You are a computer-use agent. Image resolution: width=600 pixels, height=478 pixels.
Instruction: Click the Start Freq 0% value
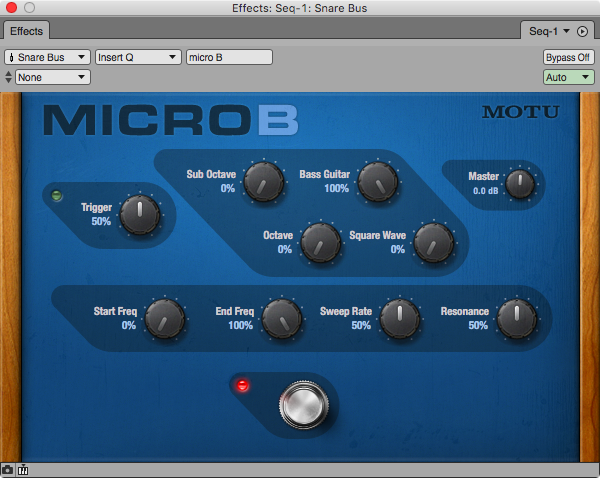coord(129,325)
